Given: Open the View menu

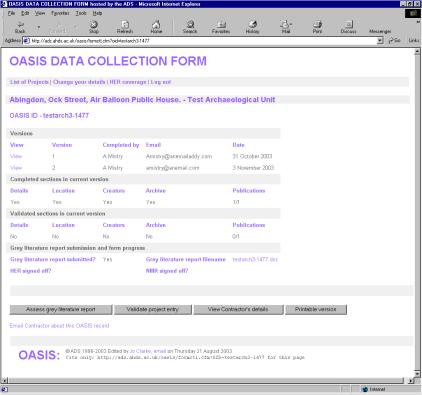Looking at the screenshot, I should tap(40, 13).
